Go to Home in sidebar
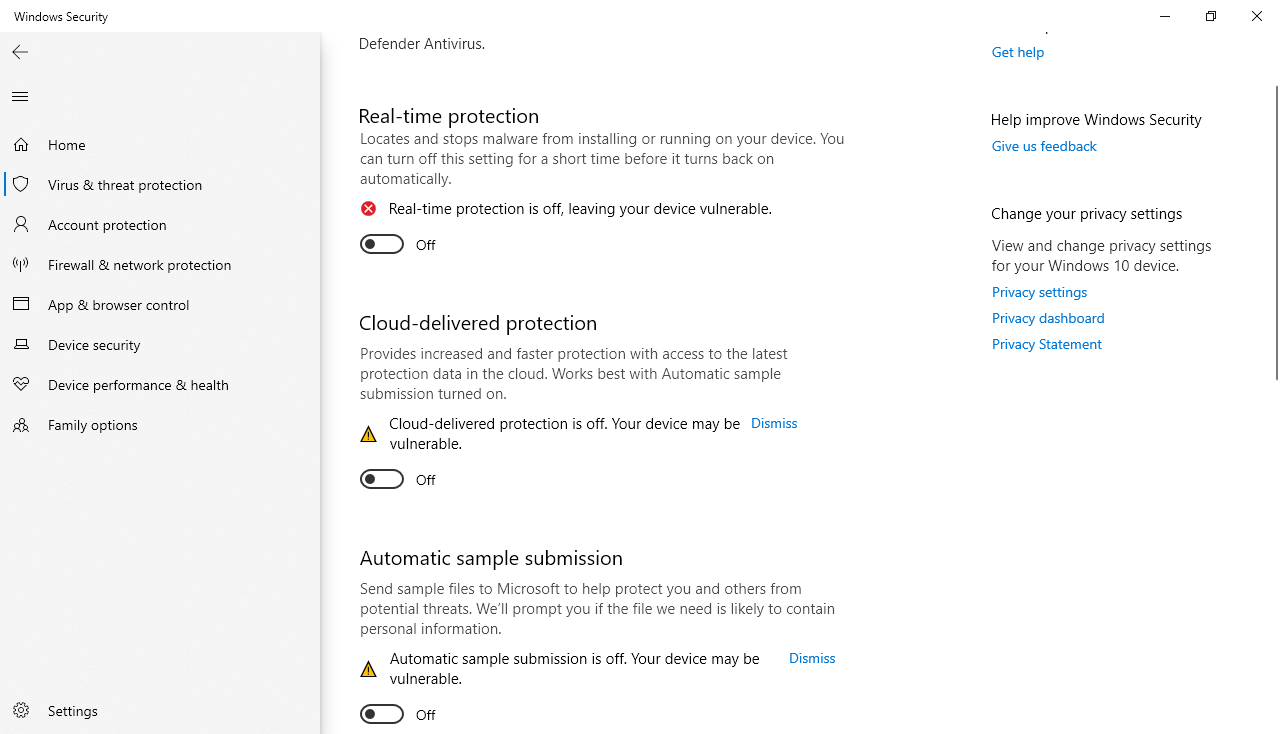 (160, 145)
